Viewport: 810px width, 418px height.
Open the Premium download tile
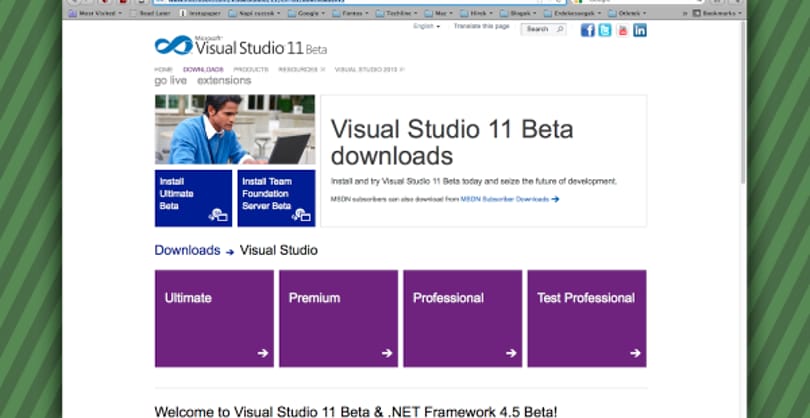pyautogui.click(x=338, y=318)
